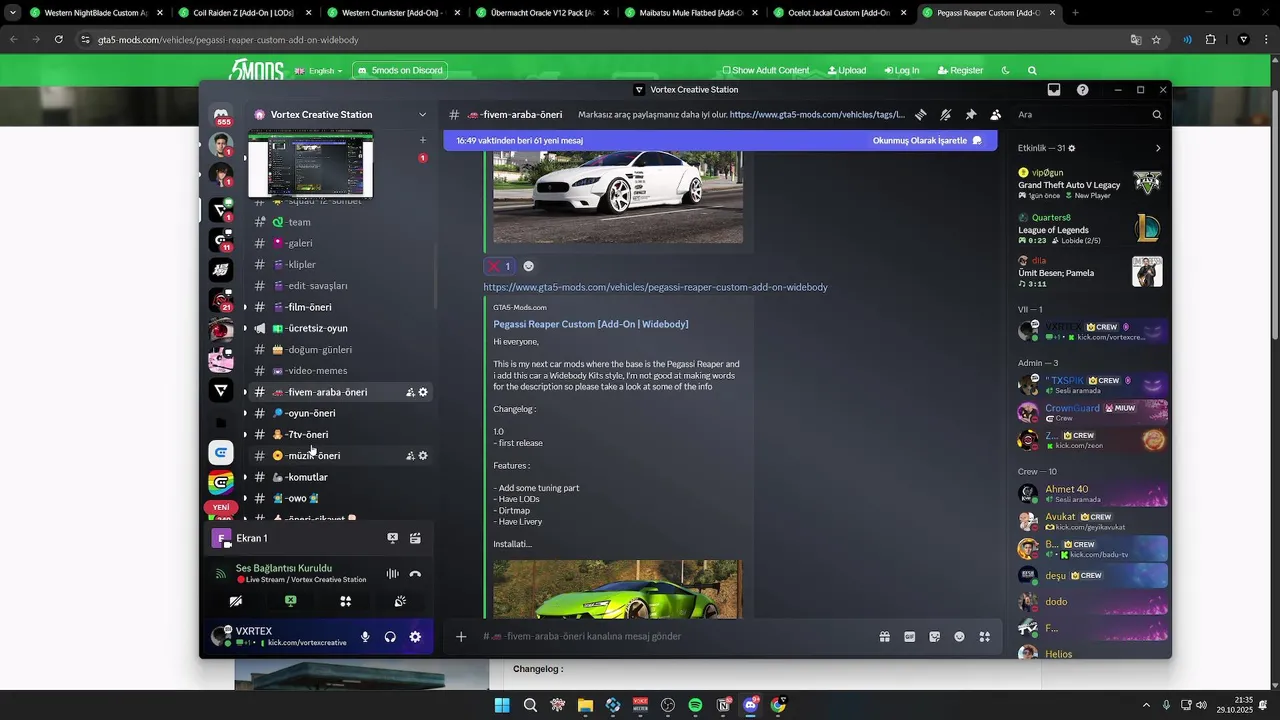
Task: Toggle headphone deafen in user panel
Action: click(x=390, y=636)
